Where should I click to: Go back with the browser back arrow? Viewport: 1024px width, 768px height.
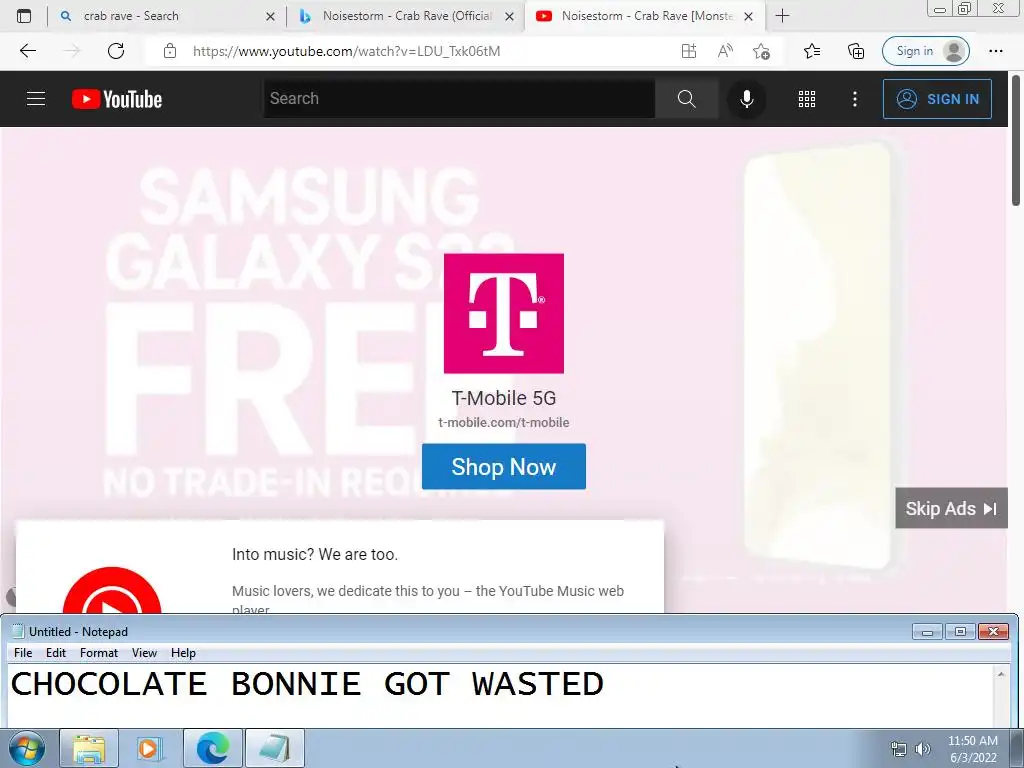coord(27,51)
